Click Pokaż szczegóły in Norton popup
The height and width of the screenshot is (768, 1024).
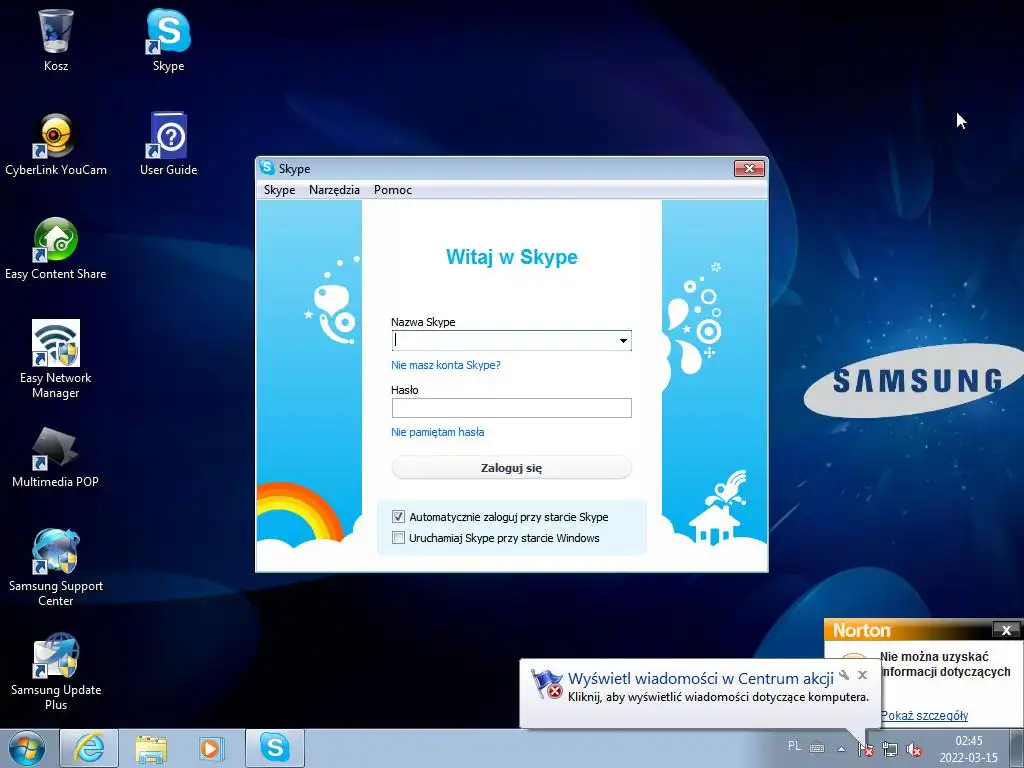coord(924,716)
